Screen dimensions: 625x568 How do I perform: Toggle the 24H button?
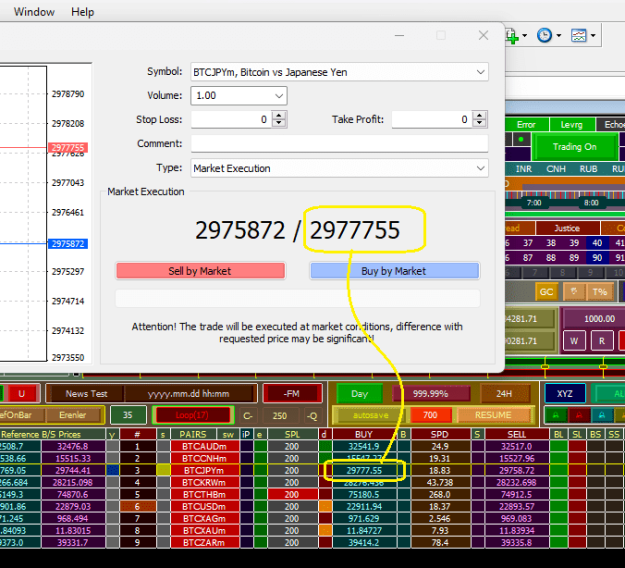click(504, 394)
